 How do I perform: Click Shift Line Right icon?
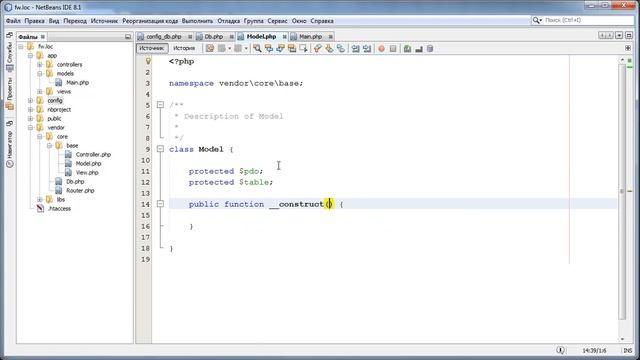click(x=367, y=49)
